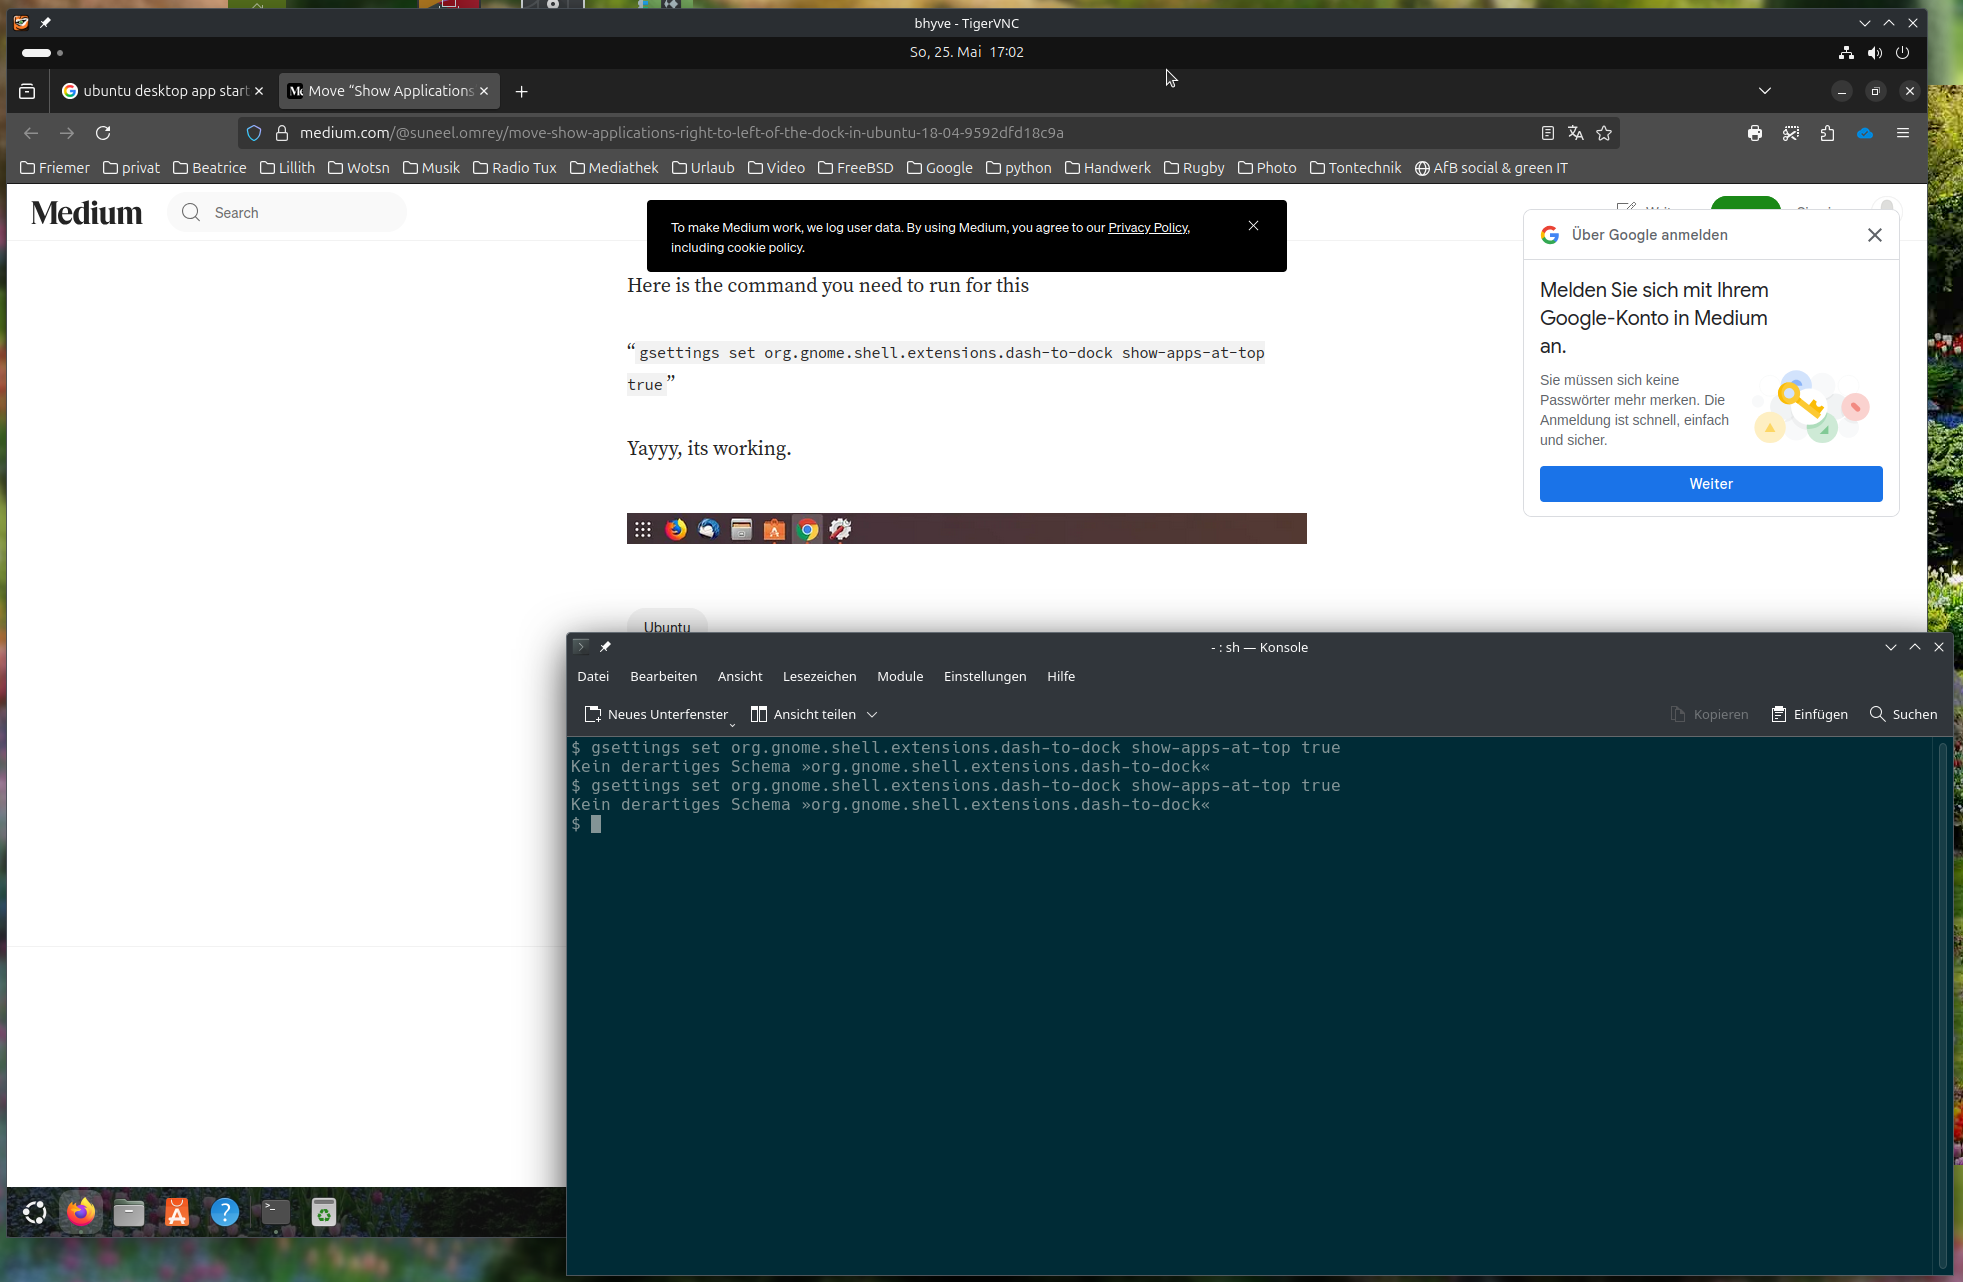Click the Konsole vertical scrollbar
1963x1282 pixels.
pyautogui.click(x=1943, y=1005)
